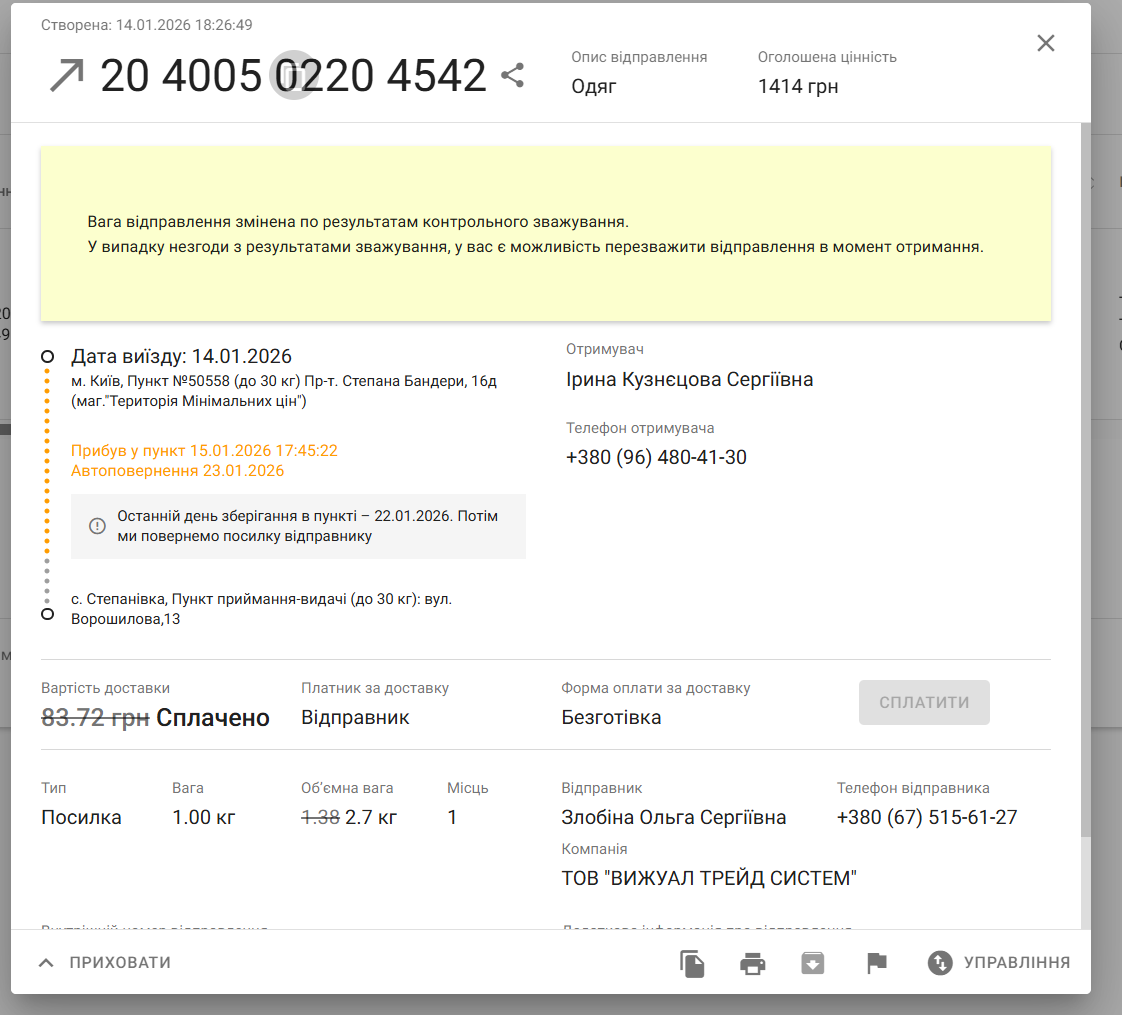
Task: Click the last storage day notice
Action: click(x=298, y=526)
